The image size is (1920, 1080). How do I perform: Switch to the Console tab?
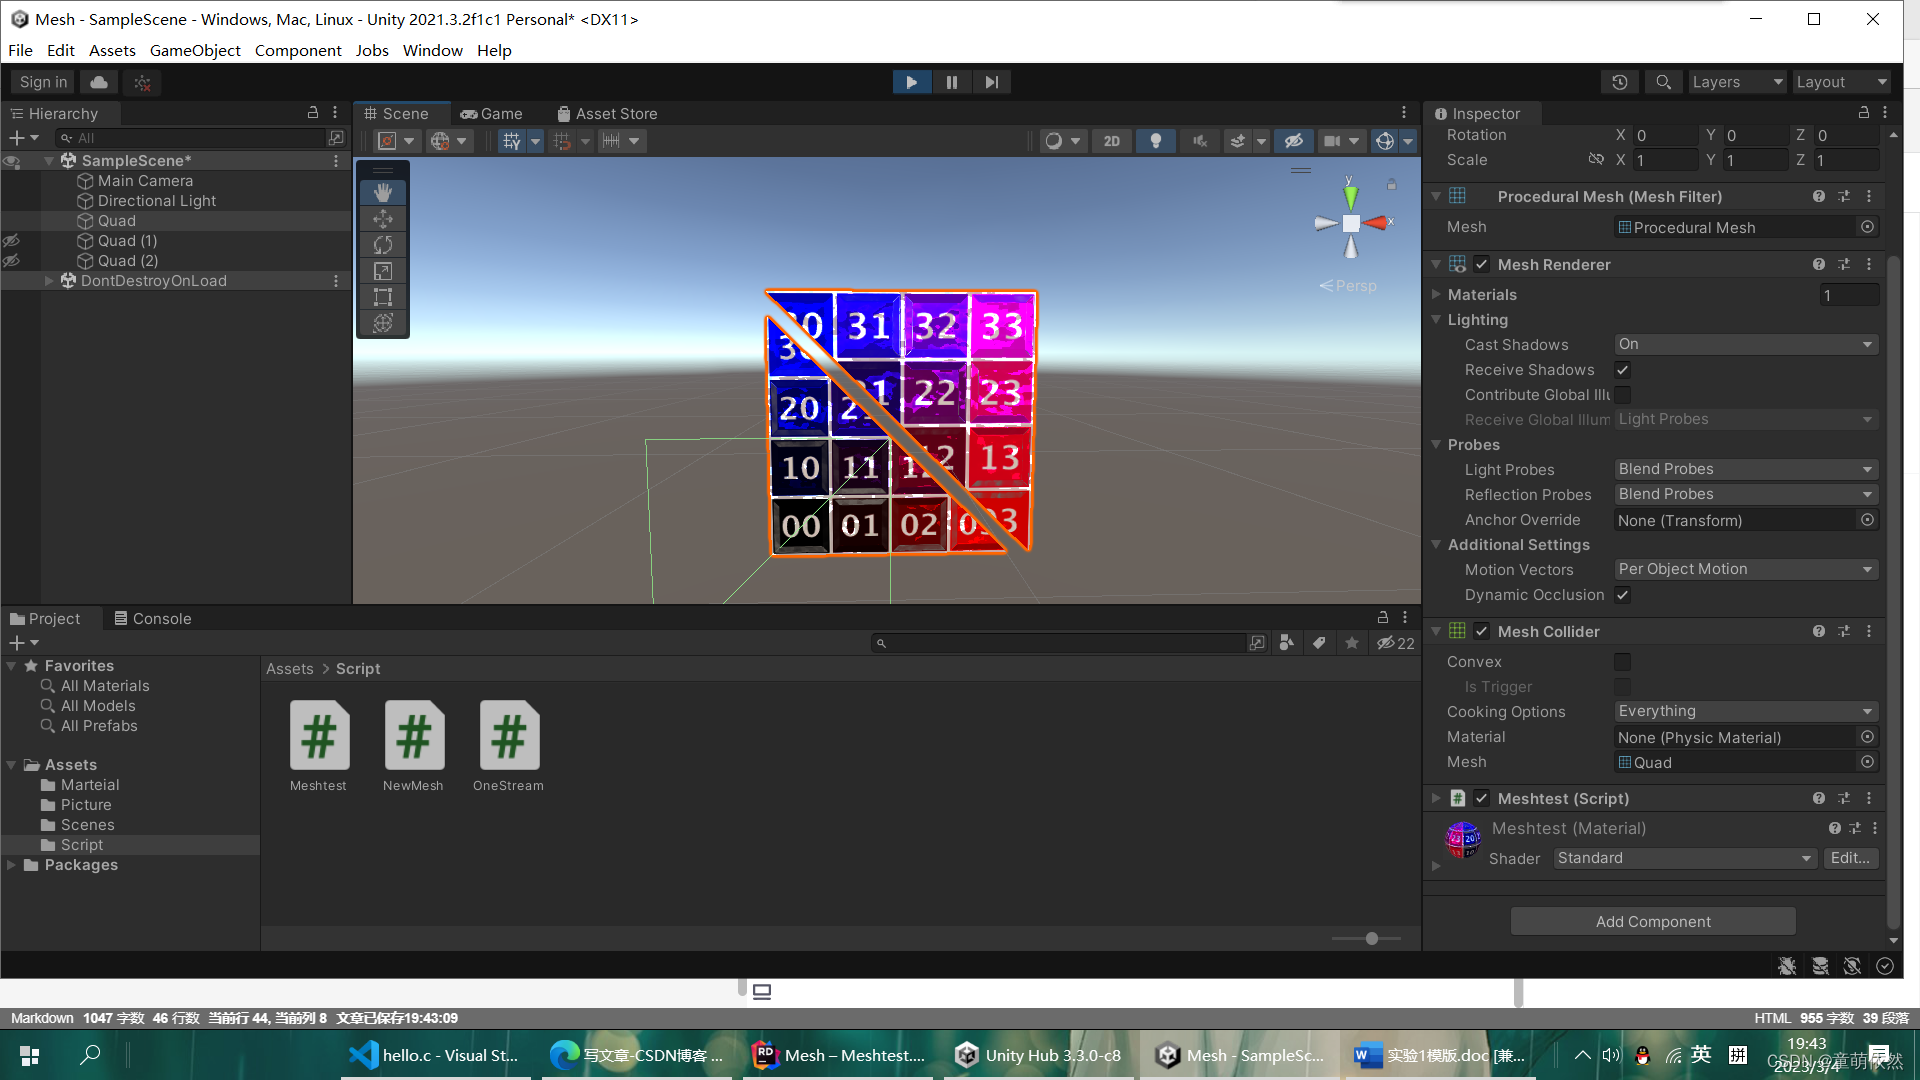tap(152, 619)
